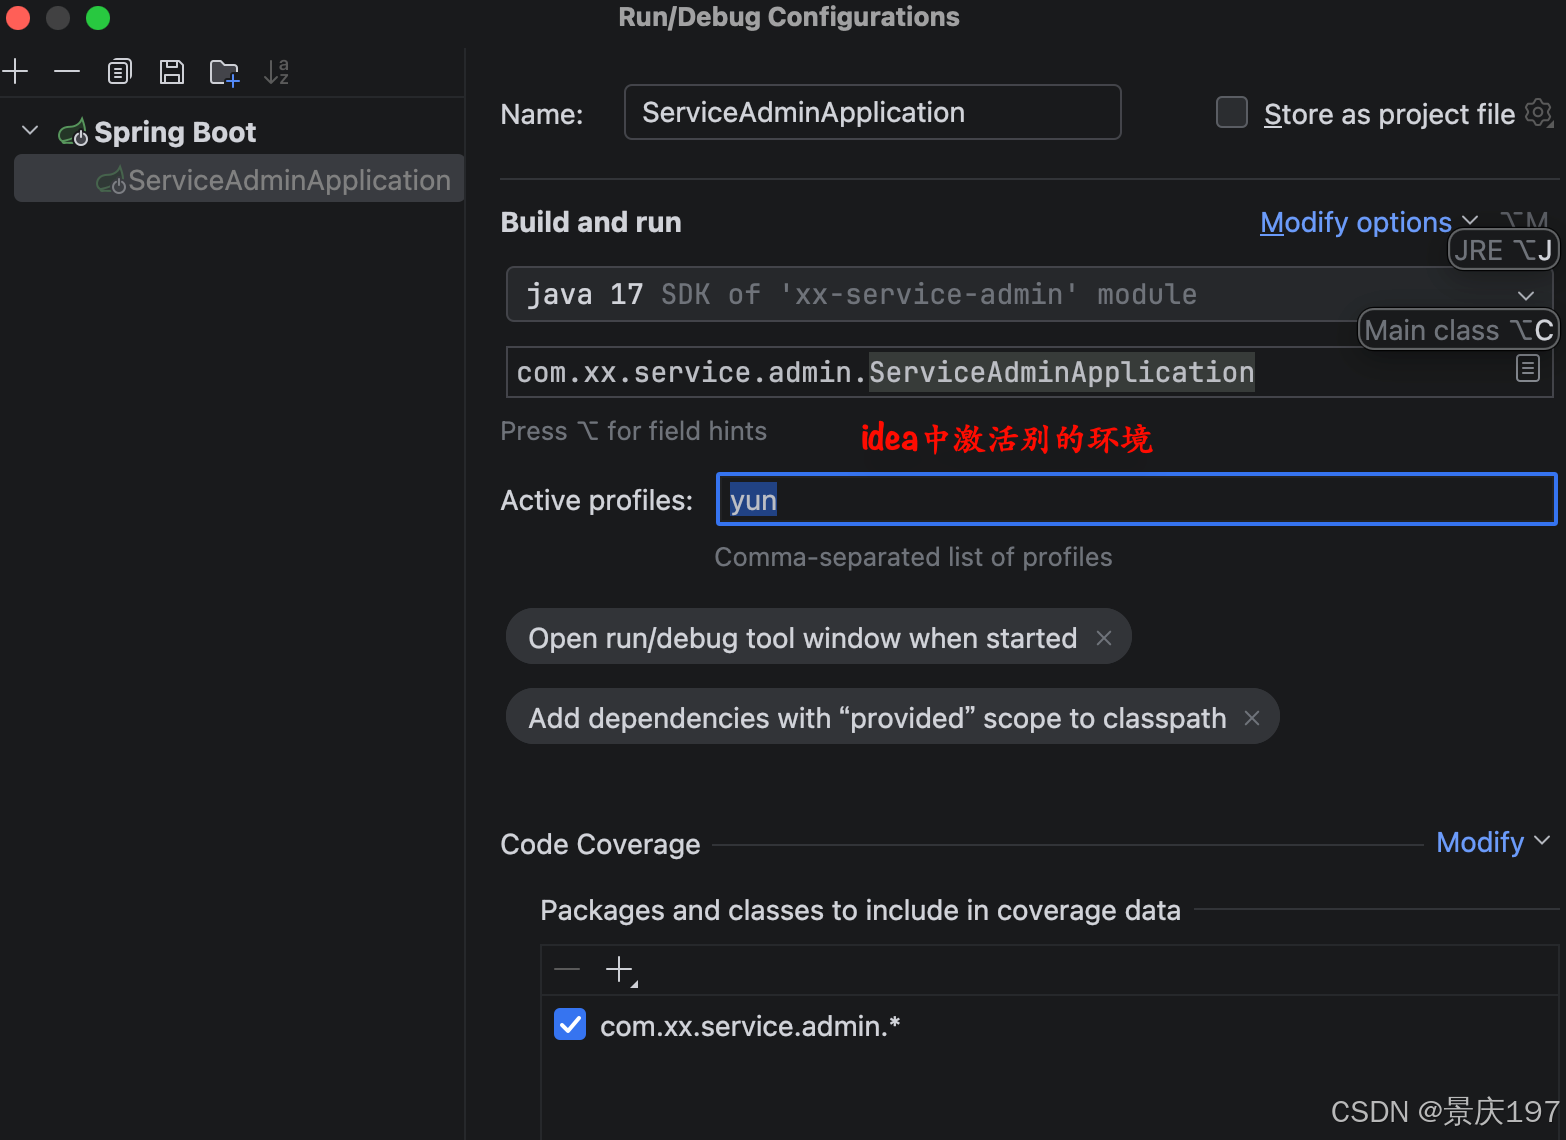Enable Store as project file checkbox
This screenshot has width=1566, height=1140.
(x=1231, y=113)
